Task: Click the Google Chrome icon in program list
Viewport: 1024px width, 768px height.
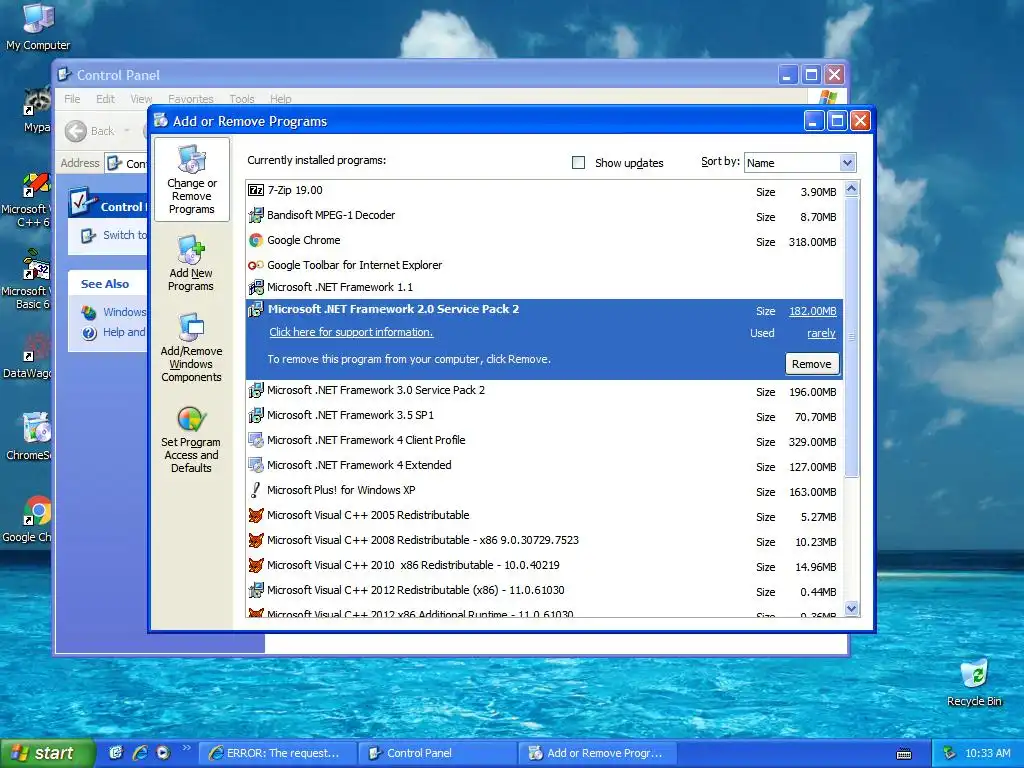Action: (x=256, y=240)
